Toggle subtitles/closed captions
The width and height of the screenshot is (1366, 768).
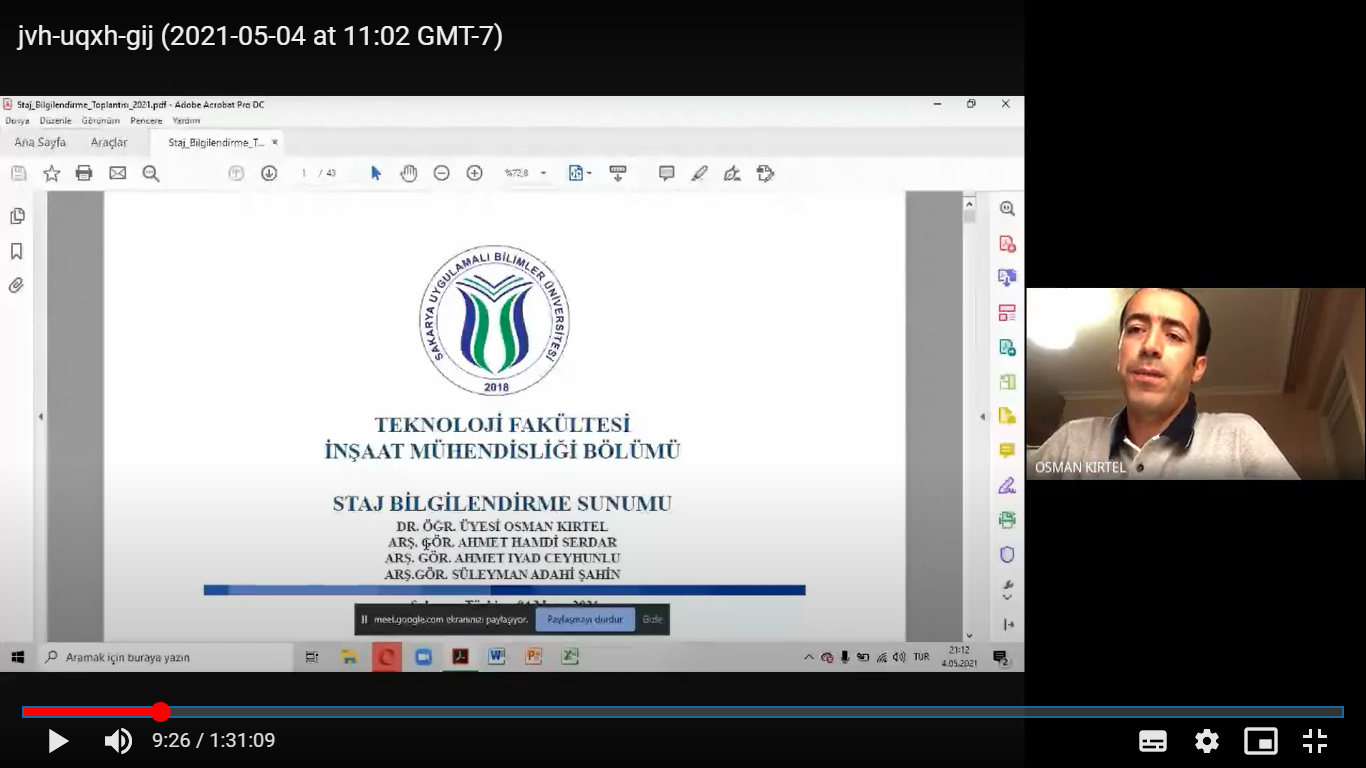tap(1153, 741)
